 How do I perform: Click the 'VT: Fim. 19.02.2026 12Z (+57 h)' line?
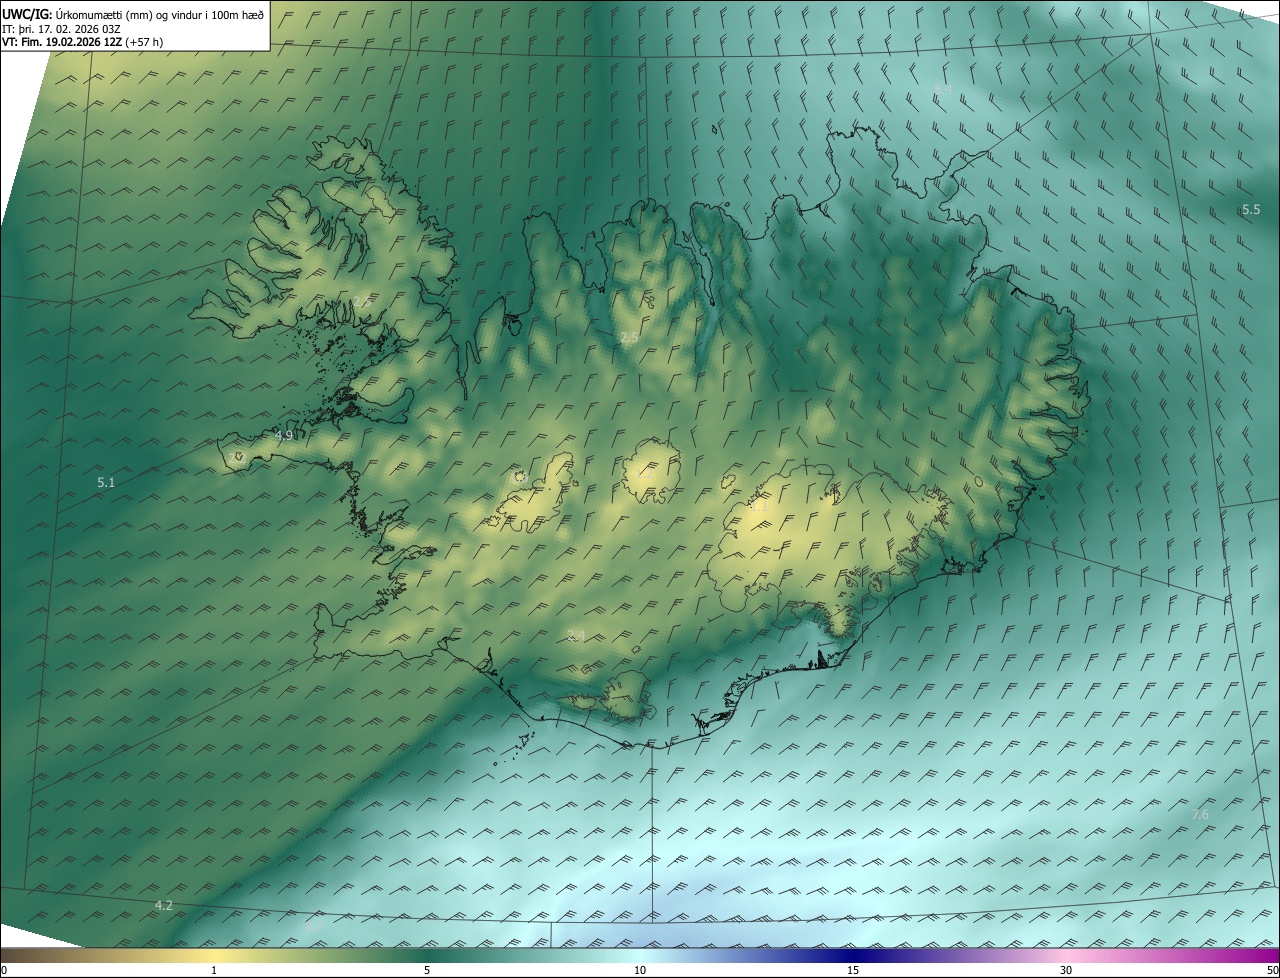[x=83, y=42]
